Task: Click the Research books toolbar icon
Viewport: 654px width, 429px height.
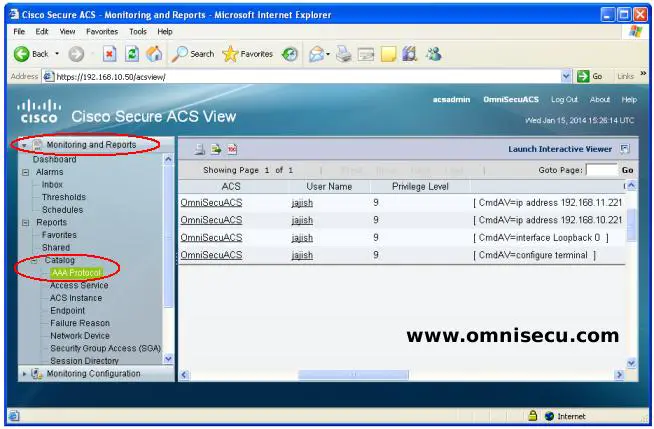Action: click(410, 54)
